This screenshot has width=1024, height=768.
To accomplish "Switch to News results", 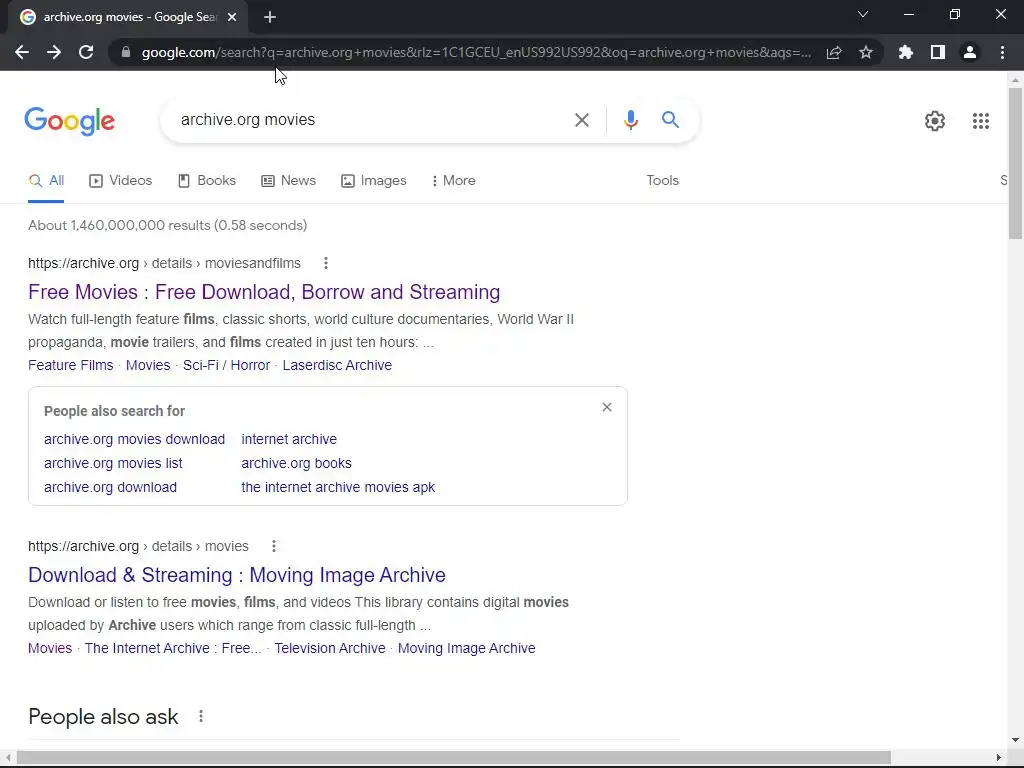I will (x=289, y=181).
